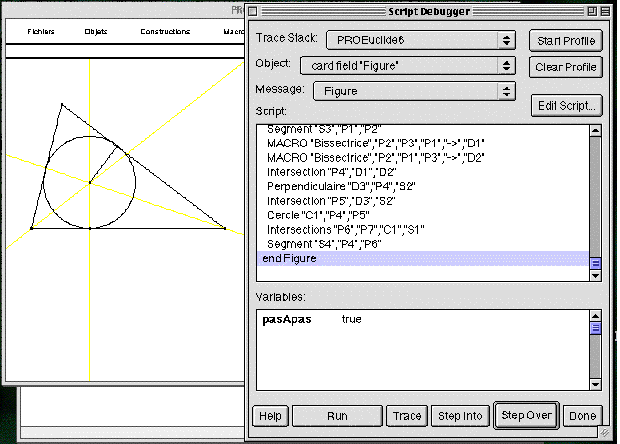Click the resize grip of Script Debugger
620x444 pixels.
(602, 431)
